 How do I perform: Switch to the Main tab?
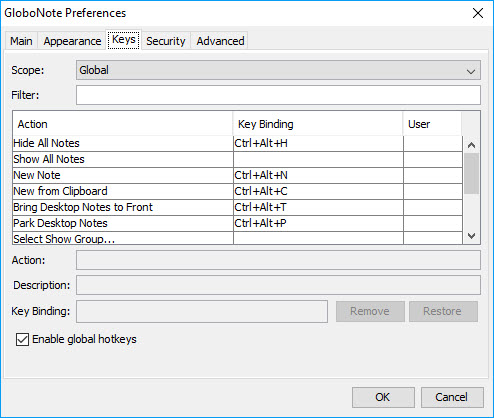[x=21, y=41]
